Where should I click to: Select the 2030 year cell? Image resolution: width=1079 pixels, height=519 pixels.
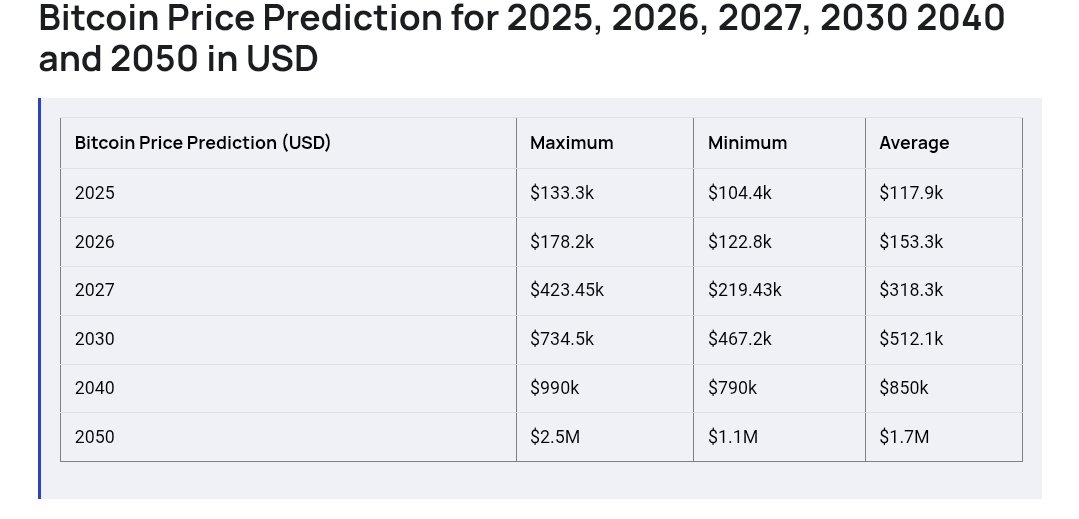click(x=95, y=339)
